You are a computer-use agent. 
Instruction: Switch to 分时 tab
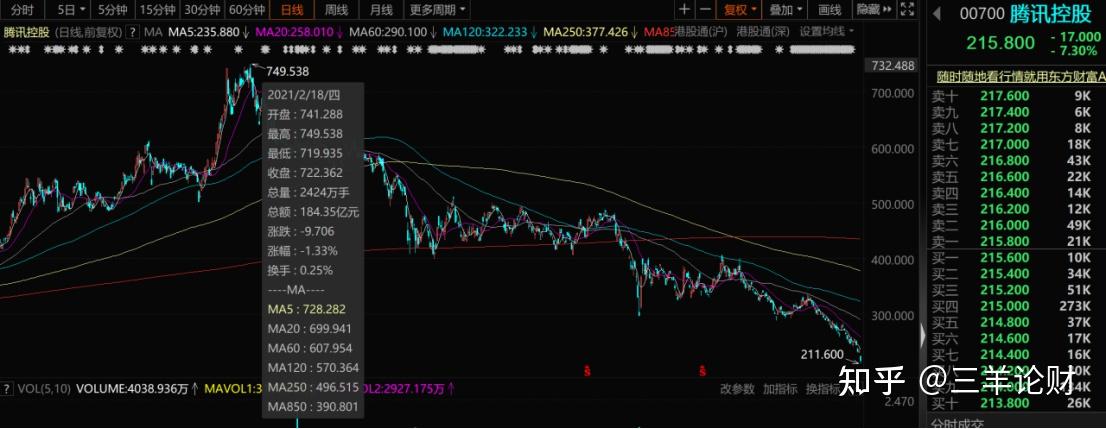tap(22, 9)
